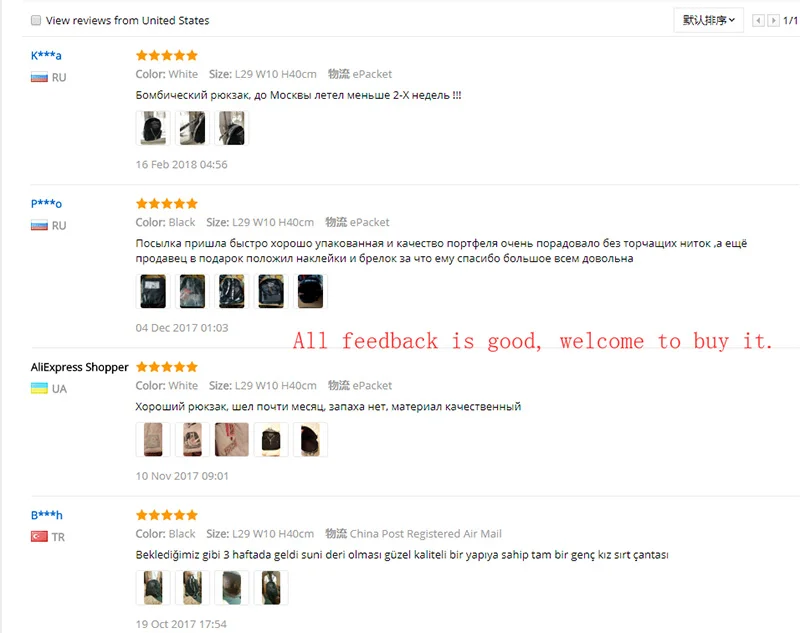Image resolution: width=800 pixels, height=633 pixels.
Task: Open second photo in B***h's review
Action: [192, 588]
